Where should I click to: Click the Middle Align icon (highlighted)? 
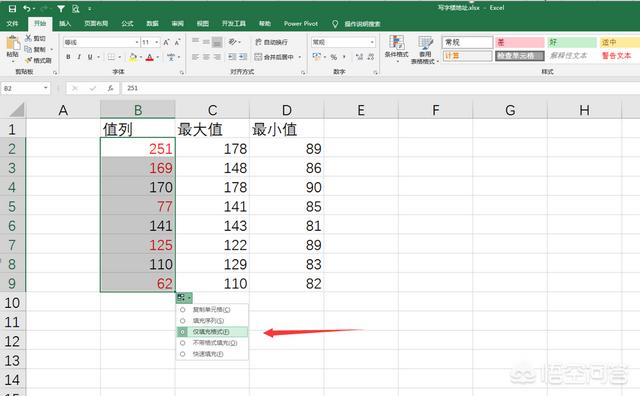pos(217,42)
